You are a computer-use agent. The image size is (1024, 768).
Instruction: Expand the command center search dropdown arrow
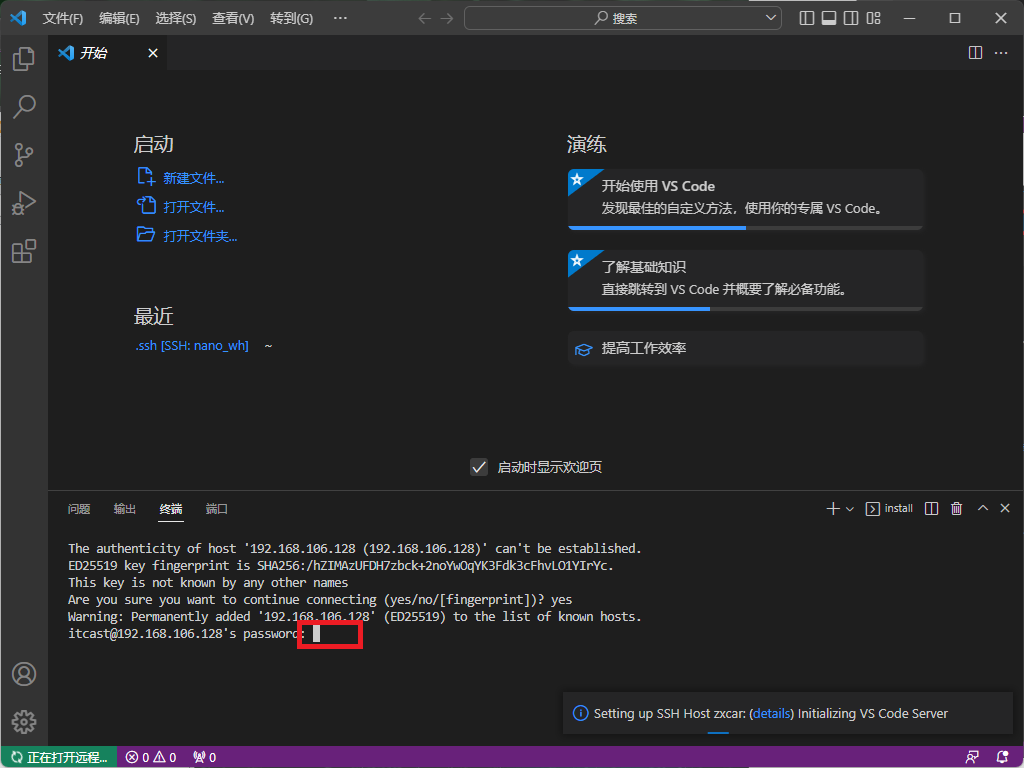[x=770, y=18]
